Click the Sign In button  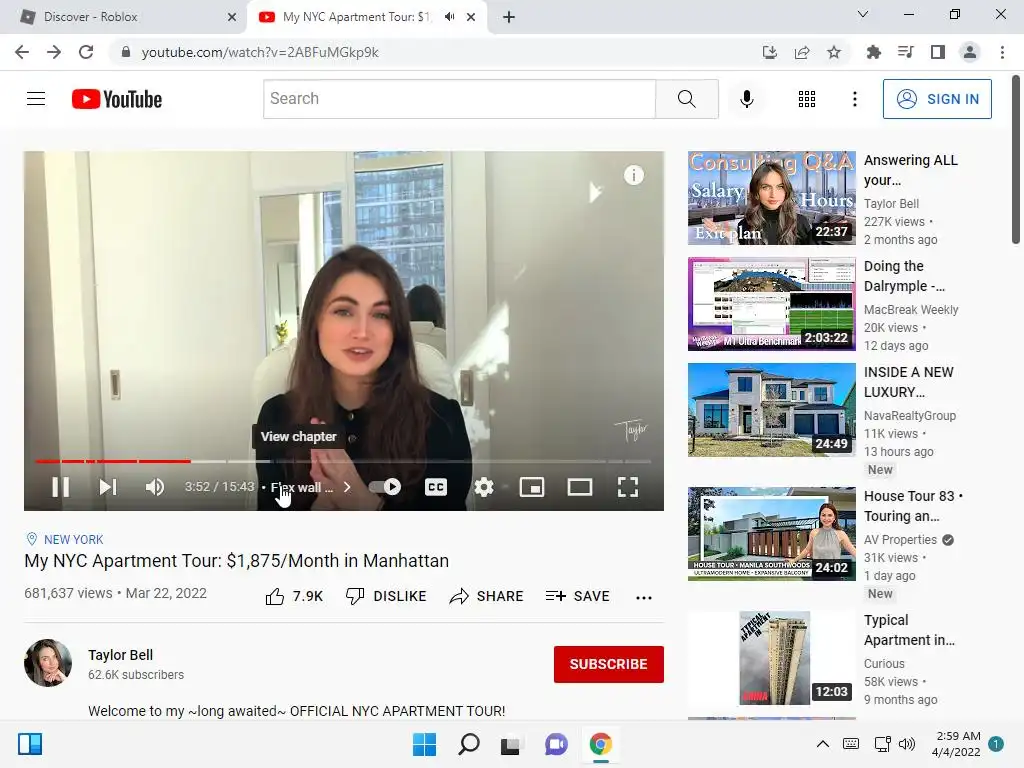point(937,99)
